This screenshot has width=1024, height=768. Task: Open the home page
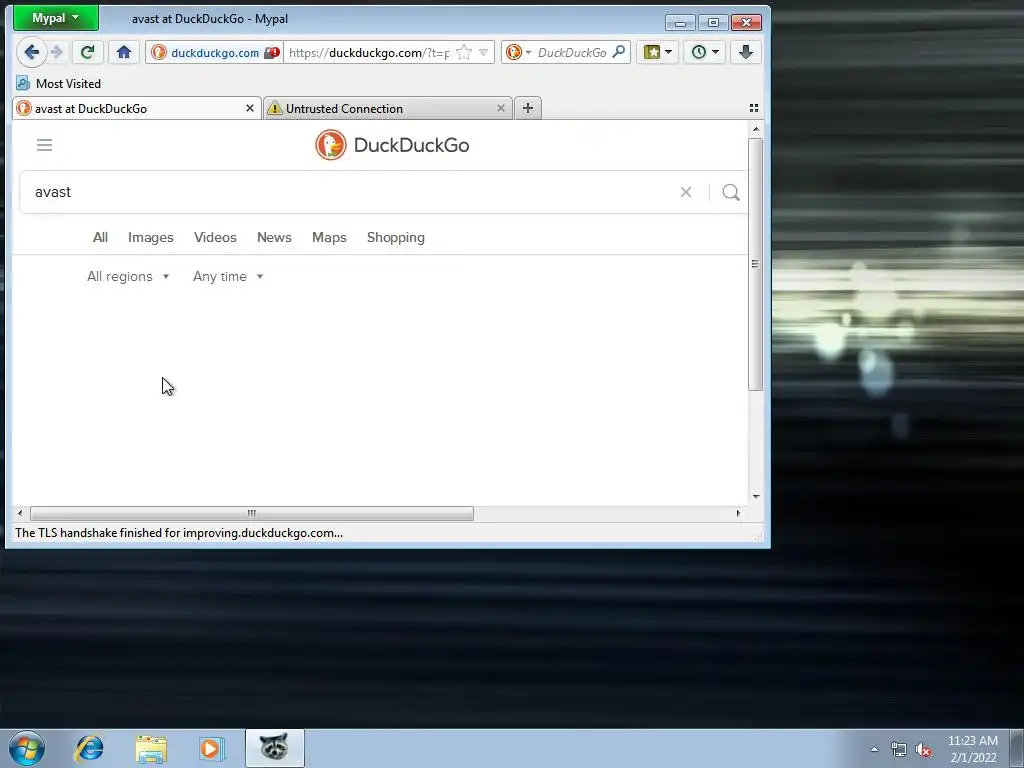[x=123, y=52]
